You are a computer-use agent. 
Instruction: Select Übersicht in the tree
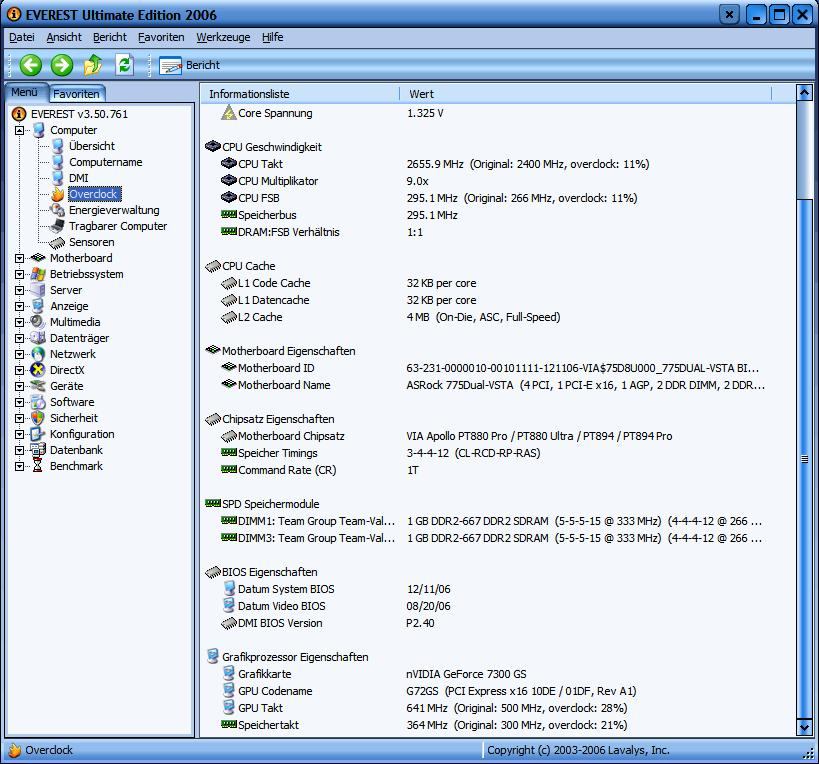click(x=91, y=146)
